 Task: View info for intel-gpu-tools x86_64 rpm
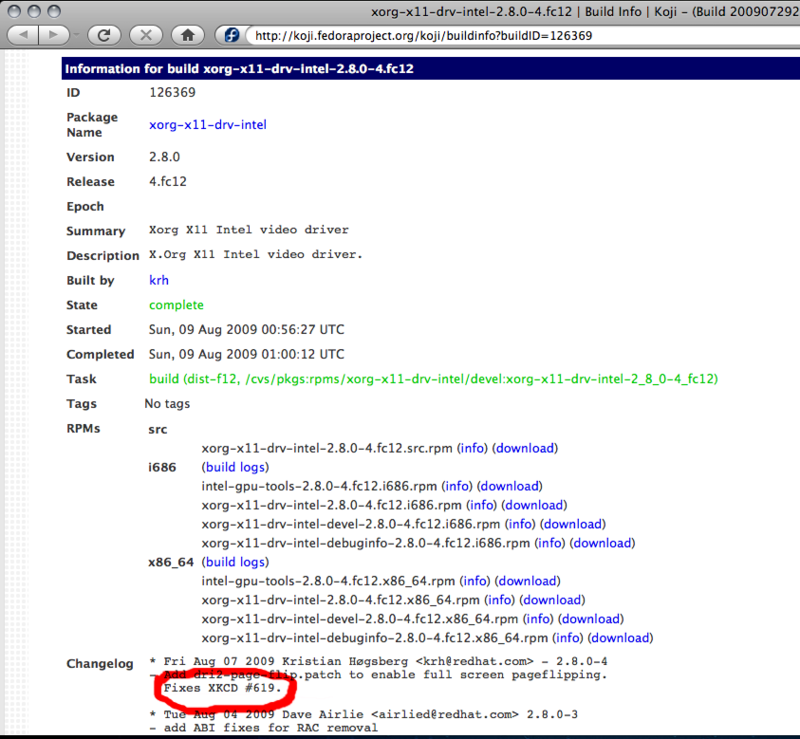click(475, 581)
